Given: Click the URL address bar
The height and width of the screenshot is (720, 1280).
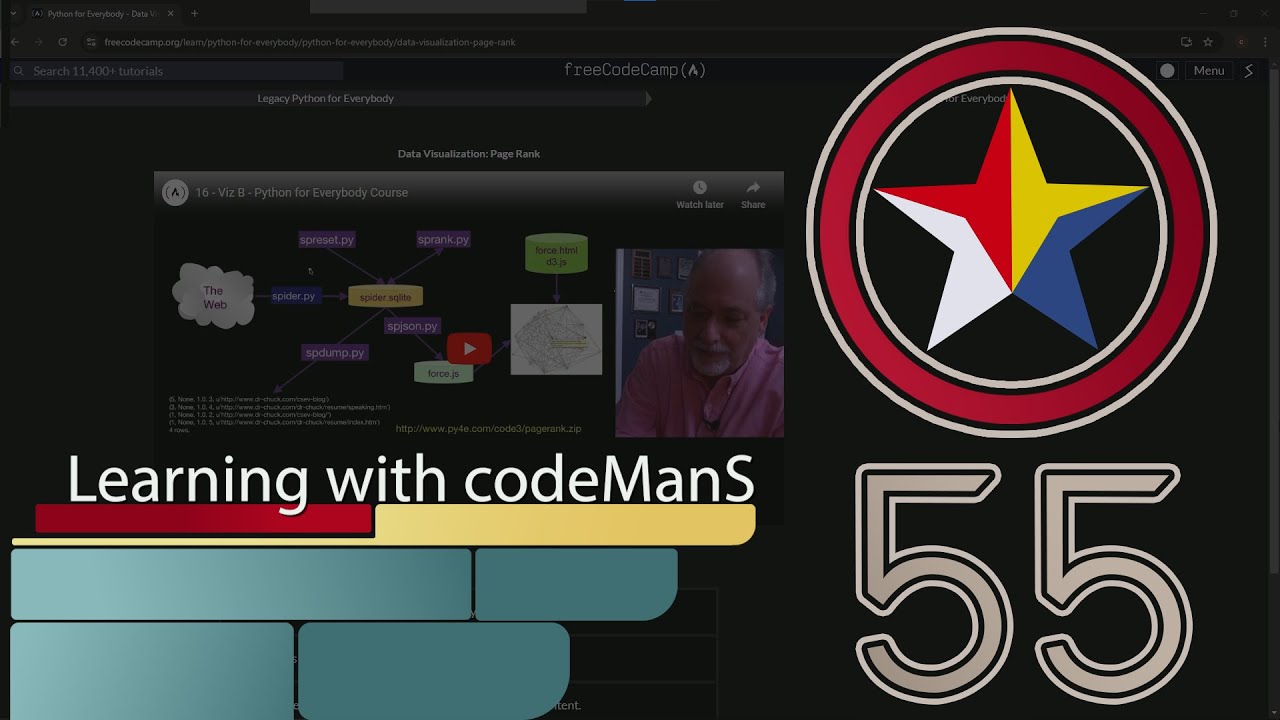Looking at the screenshot, I should [630, 42].
